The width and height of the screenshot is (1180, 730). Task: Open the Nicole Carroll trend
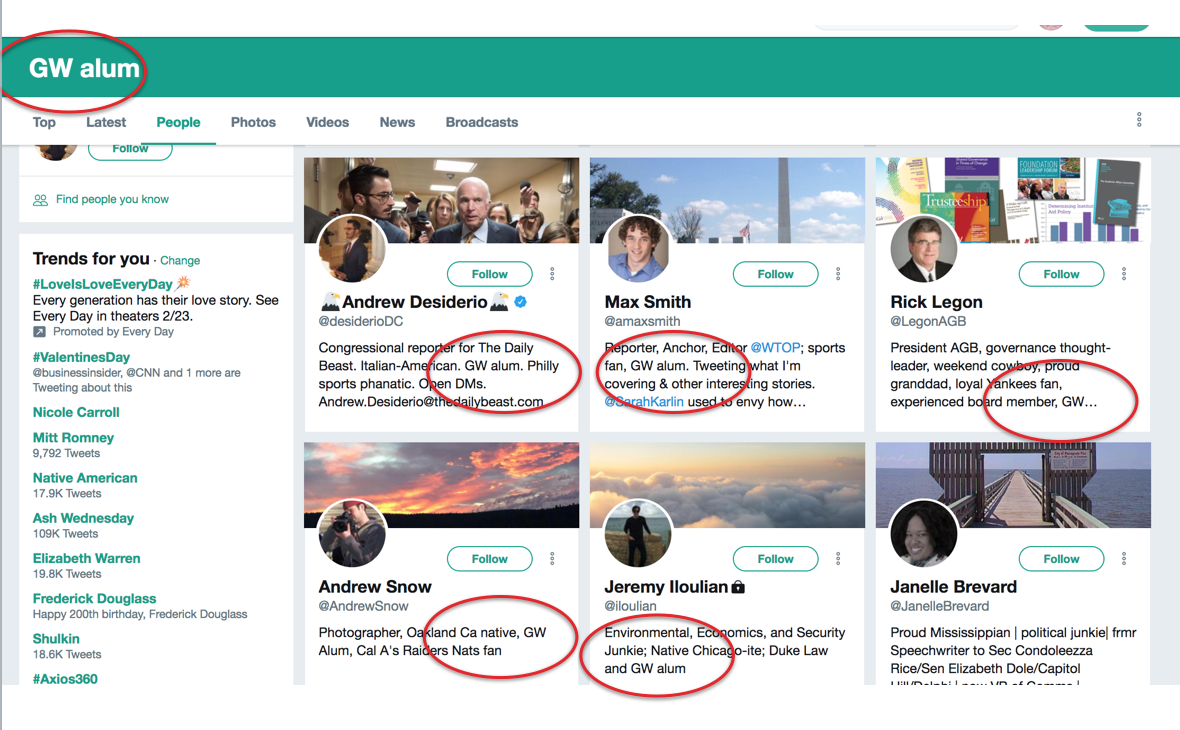tap(76, 412)
